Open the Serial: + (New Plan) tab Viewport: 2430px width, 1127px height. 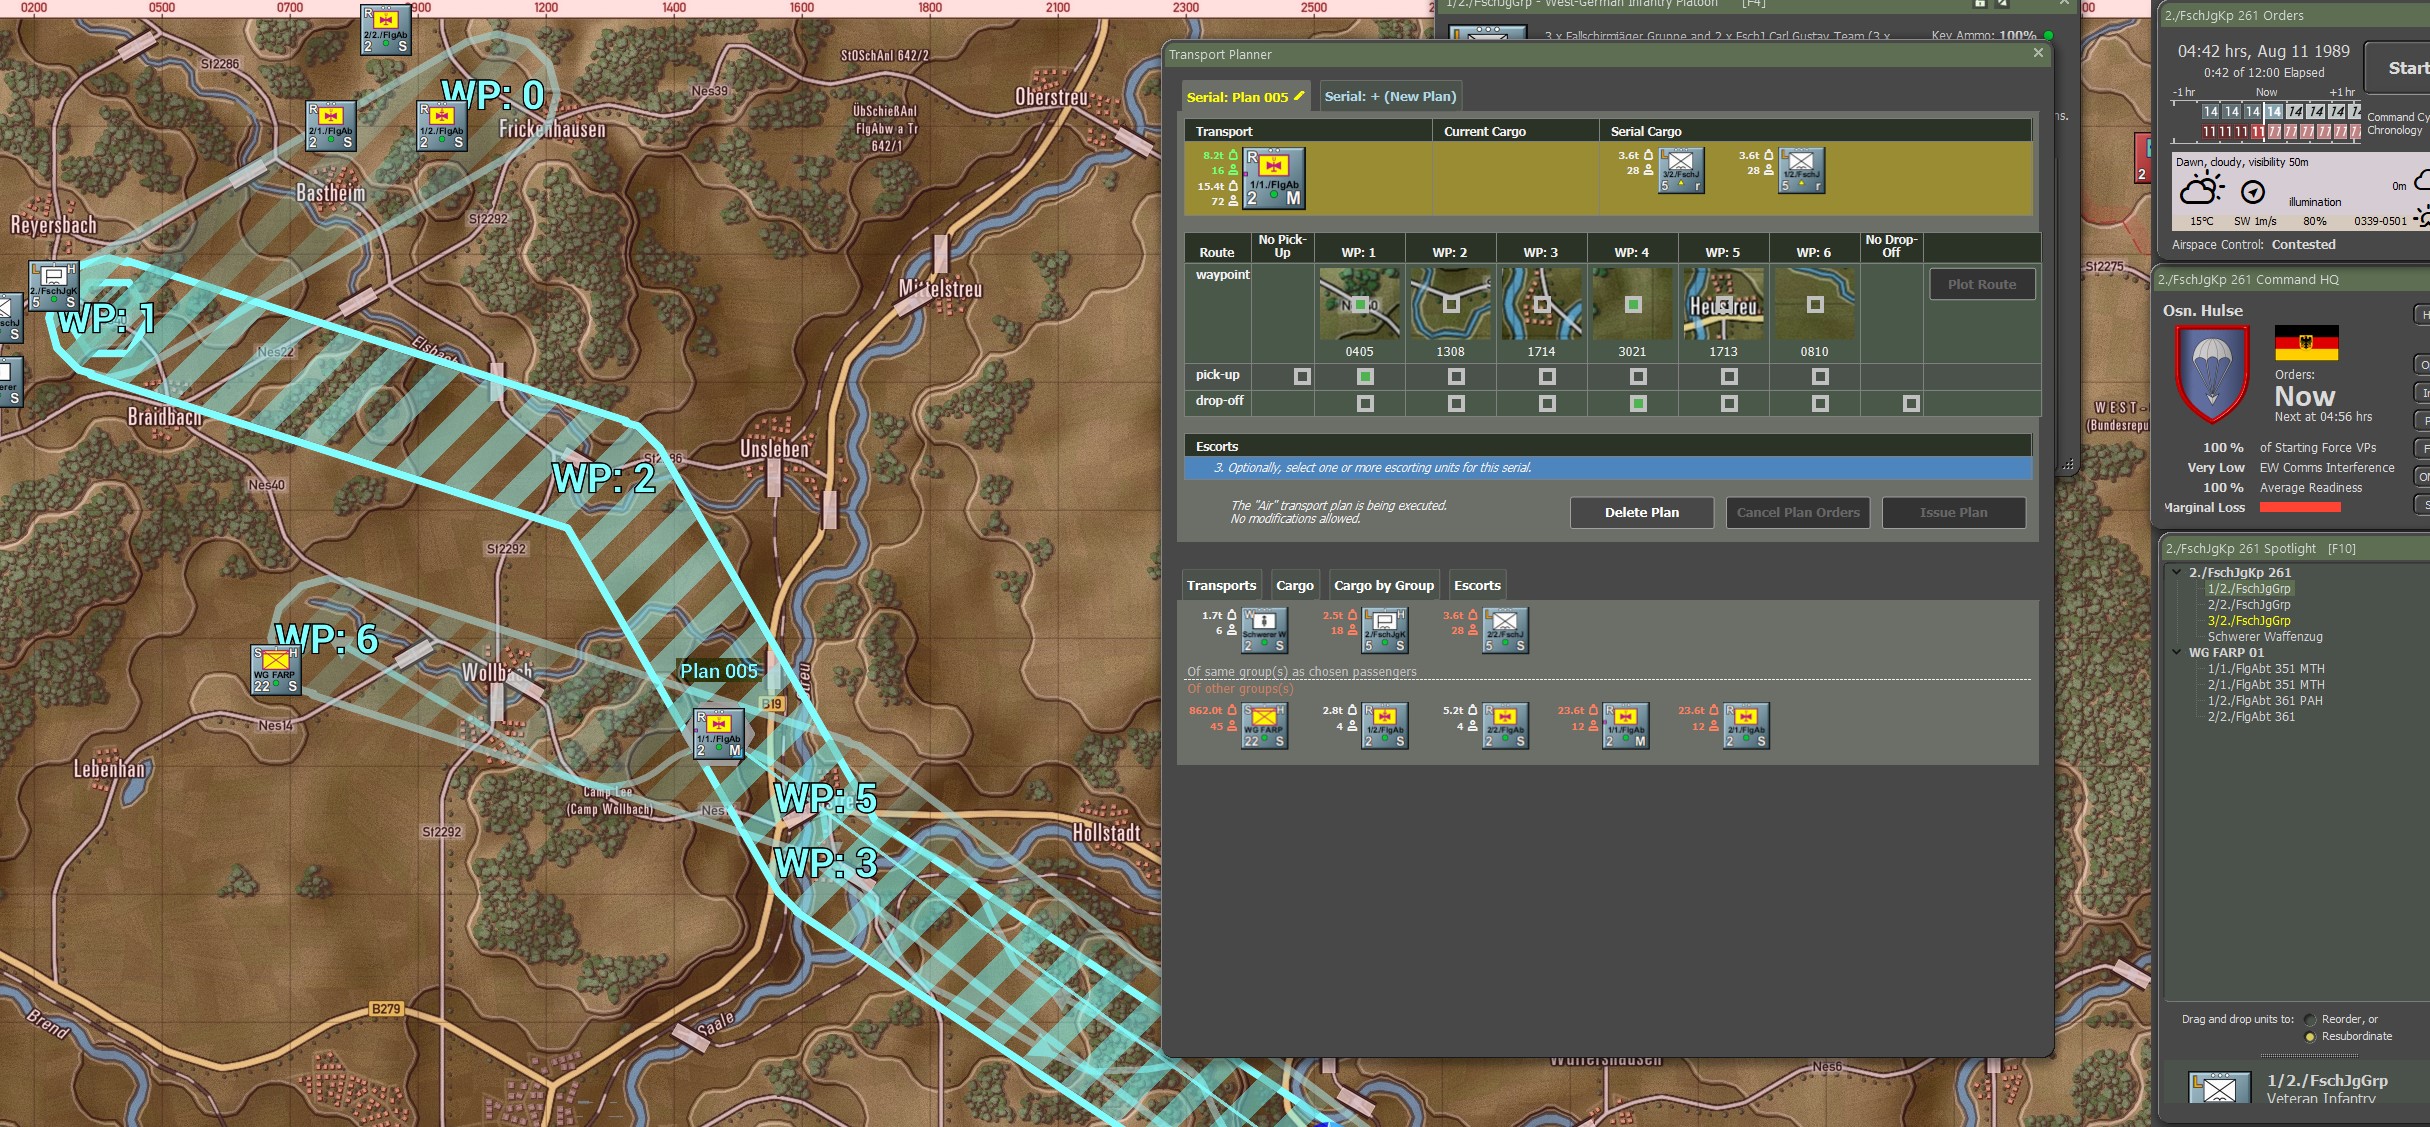[x=1390, y=96]
